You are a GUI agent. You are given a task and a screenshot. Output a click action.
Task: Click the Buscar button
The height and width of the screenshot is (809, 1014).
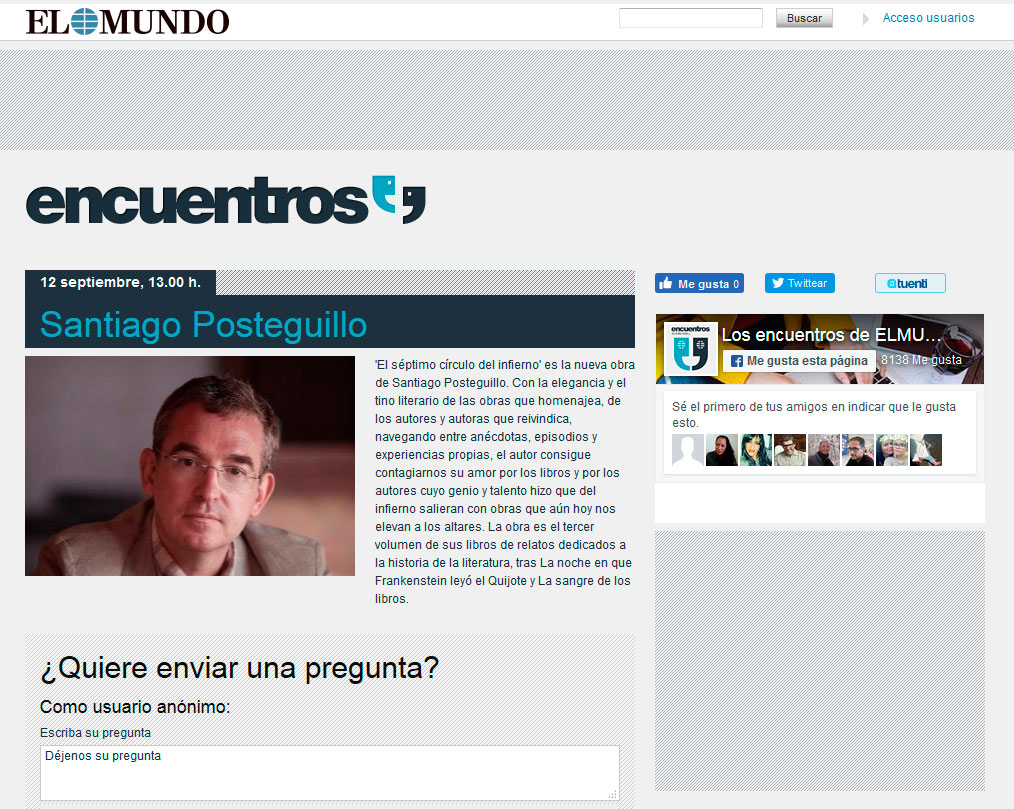pyautogui.click(x=804, y=18)
